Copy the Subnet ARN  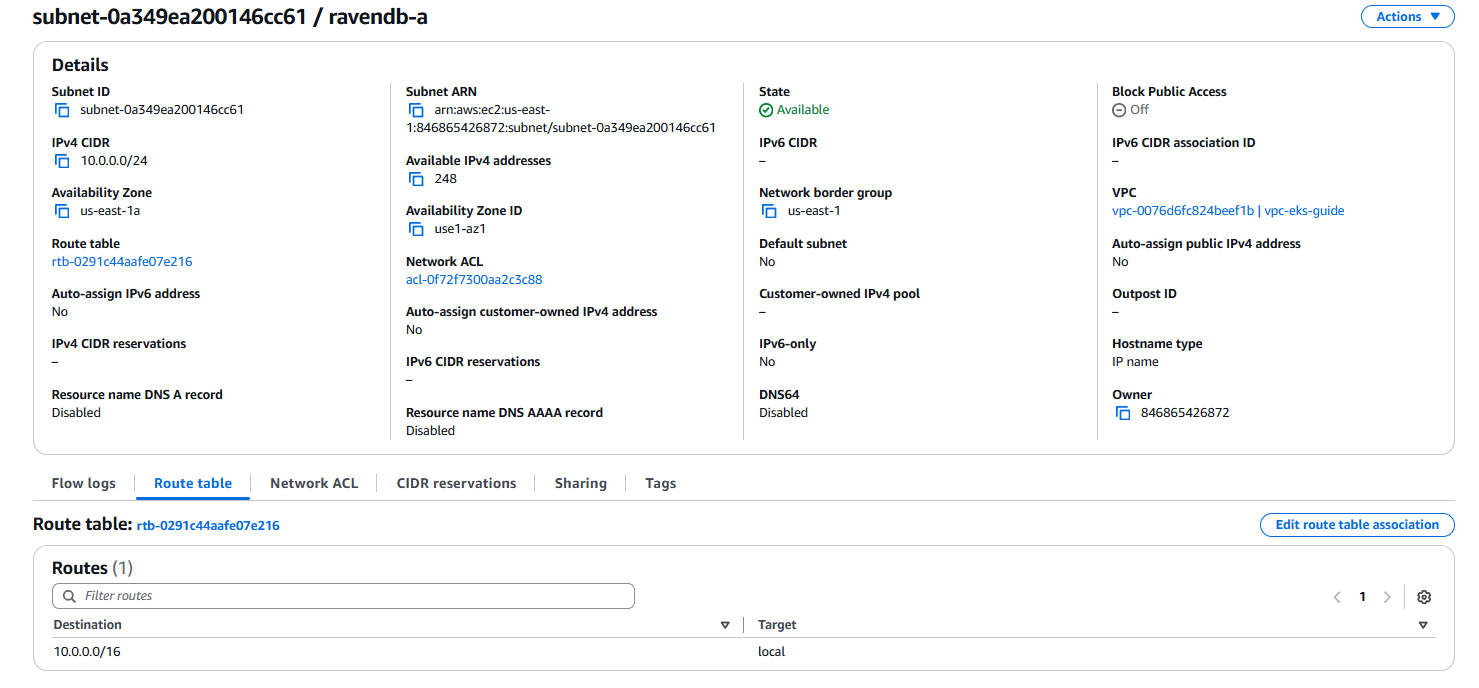click(416, 110)
